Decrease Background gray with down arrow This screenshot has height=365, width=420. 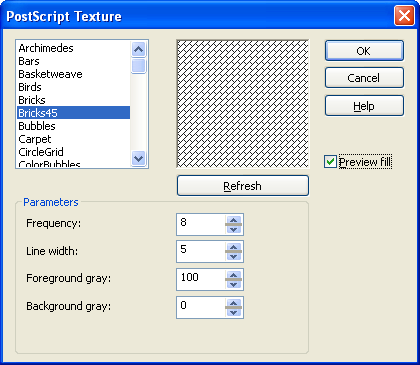[x=234, y=312]
